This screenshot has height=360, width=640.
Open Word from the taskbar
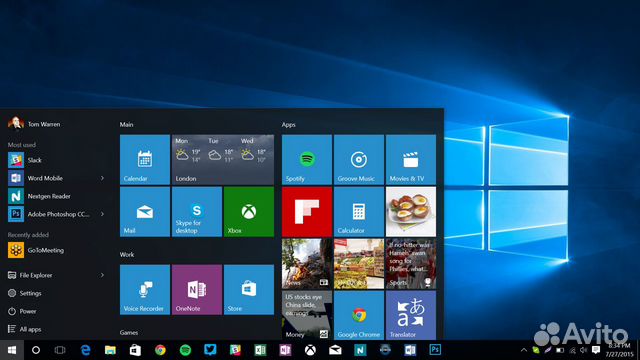(x=410, y=350)
